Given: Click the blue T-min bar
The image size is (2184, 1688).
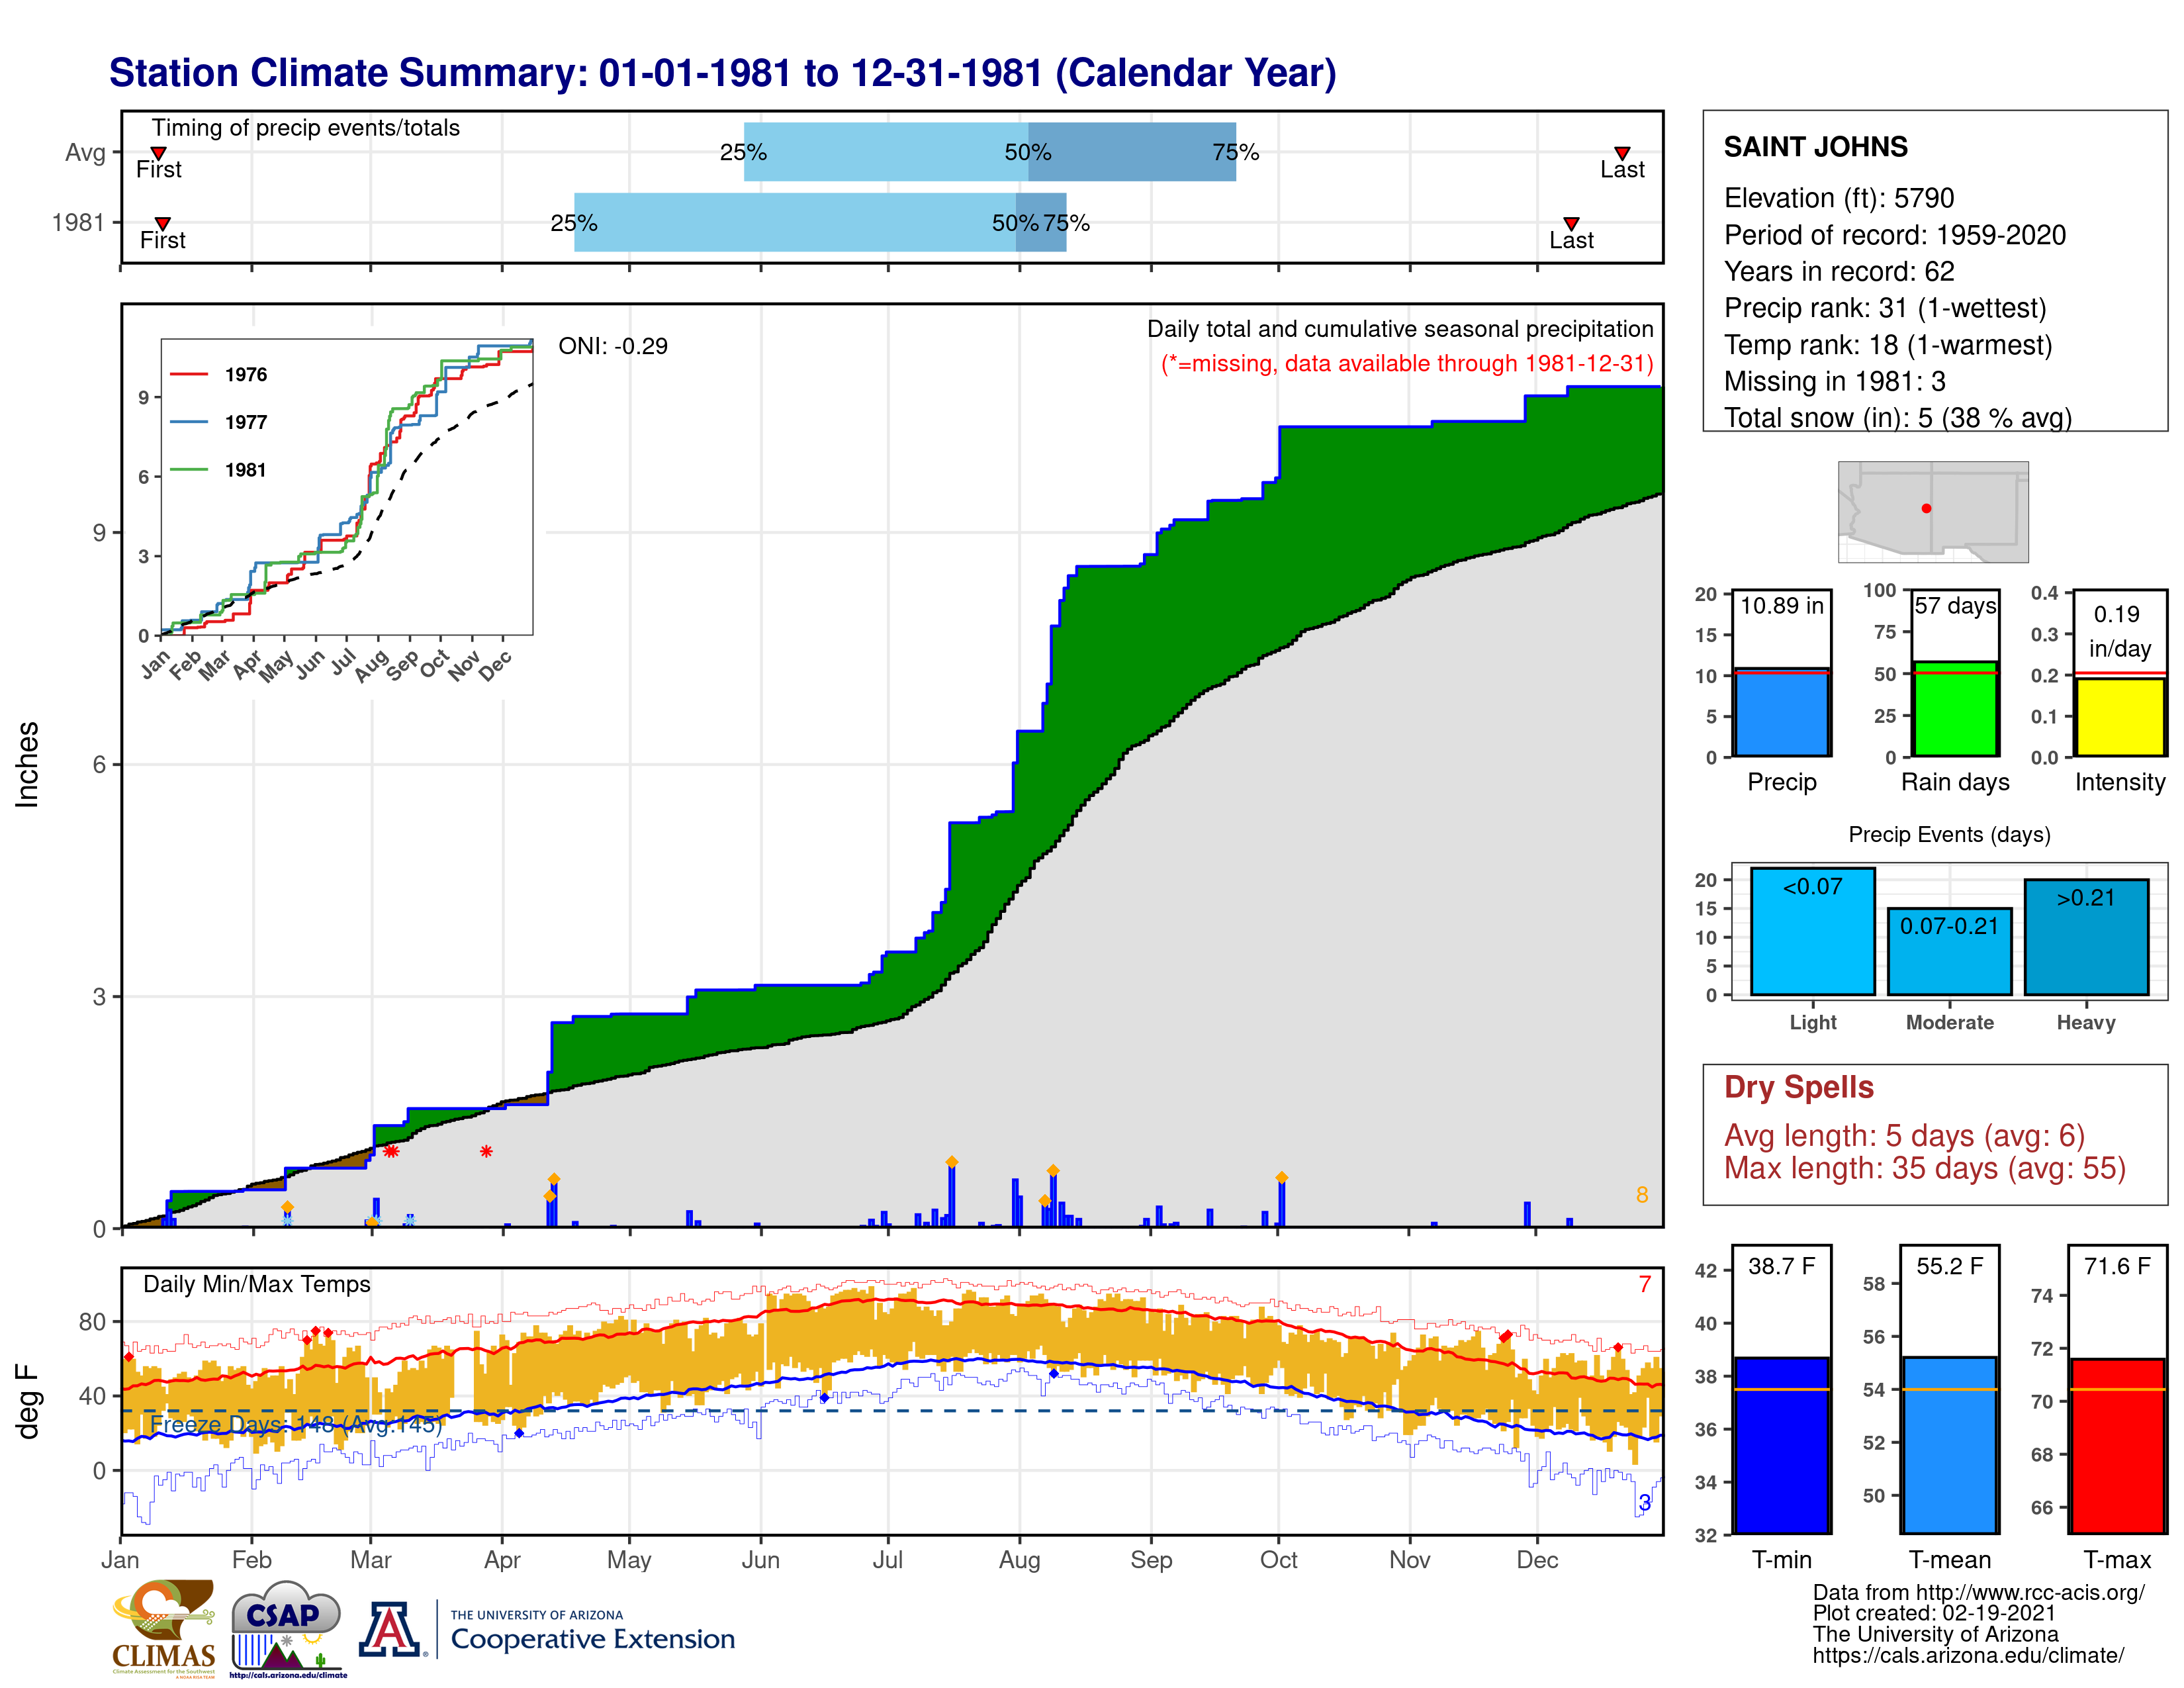Looking at the screenshot, I should point(1781,1445).
